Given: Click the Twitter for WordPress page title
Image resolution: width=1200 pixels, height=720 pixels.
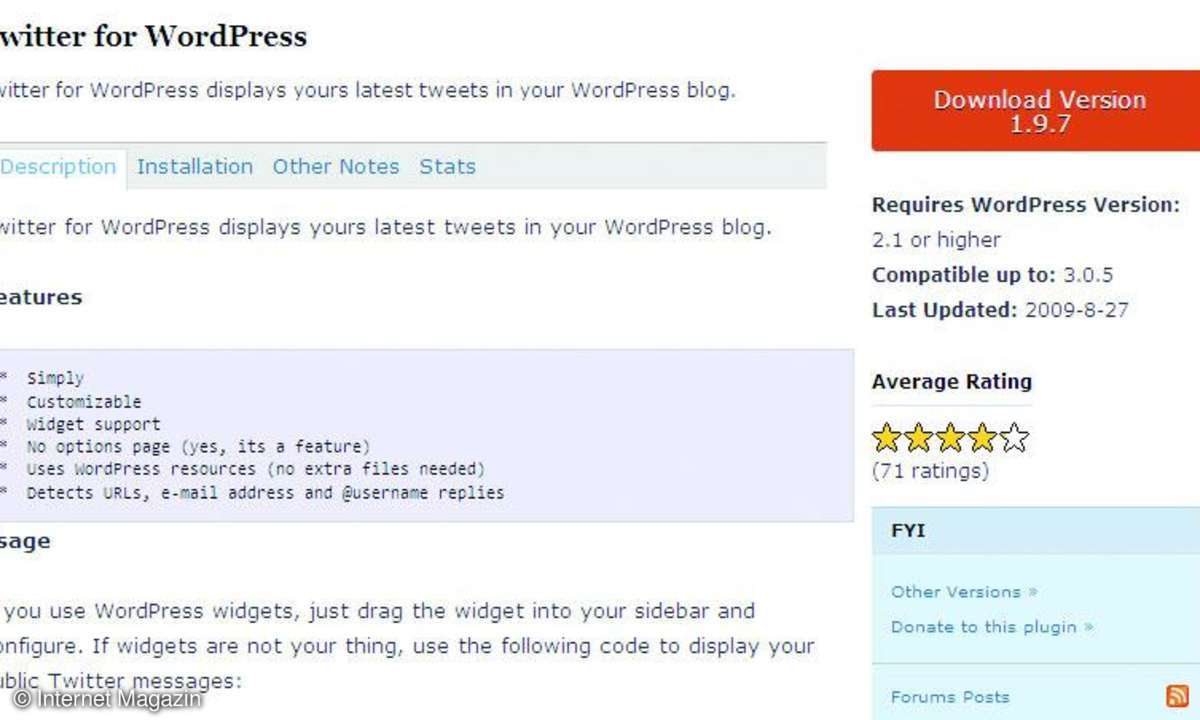Looking at the screenshot, I should pos(152,37).
